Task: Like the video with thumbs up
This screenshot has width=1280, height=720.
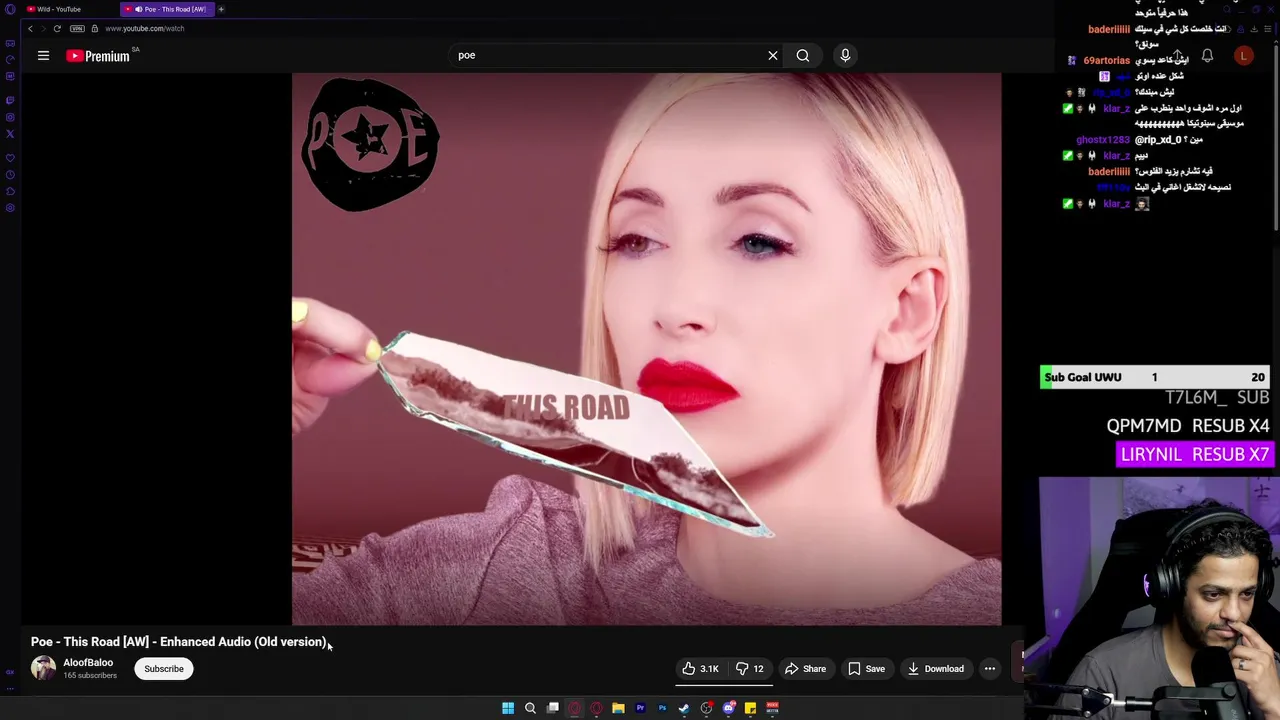Action: (x=700, y=669)
